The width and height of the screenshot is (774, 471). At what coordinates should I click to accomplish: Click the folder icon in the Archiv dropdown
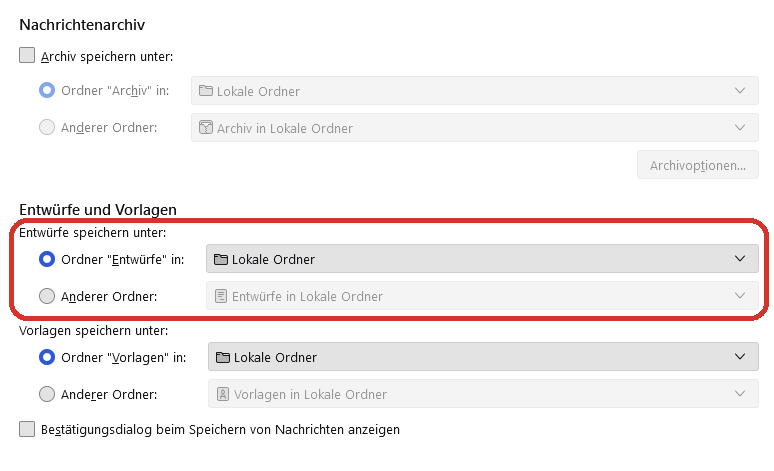coord(206,91)
